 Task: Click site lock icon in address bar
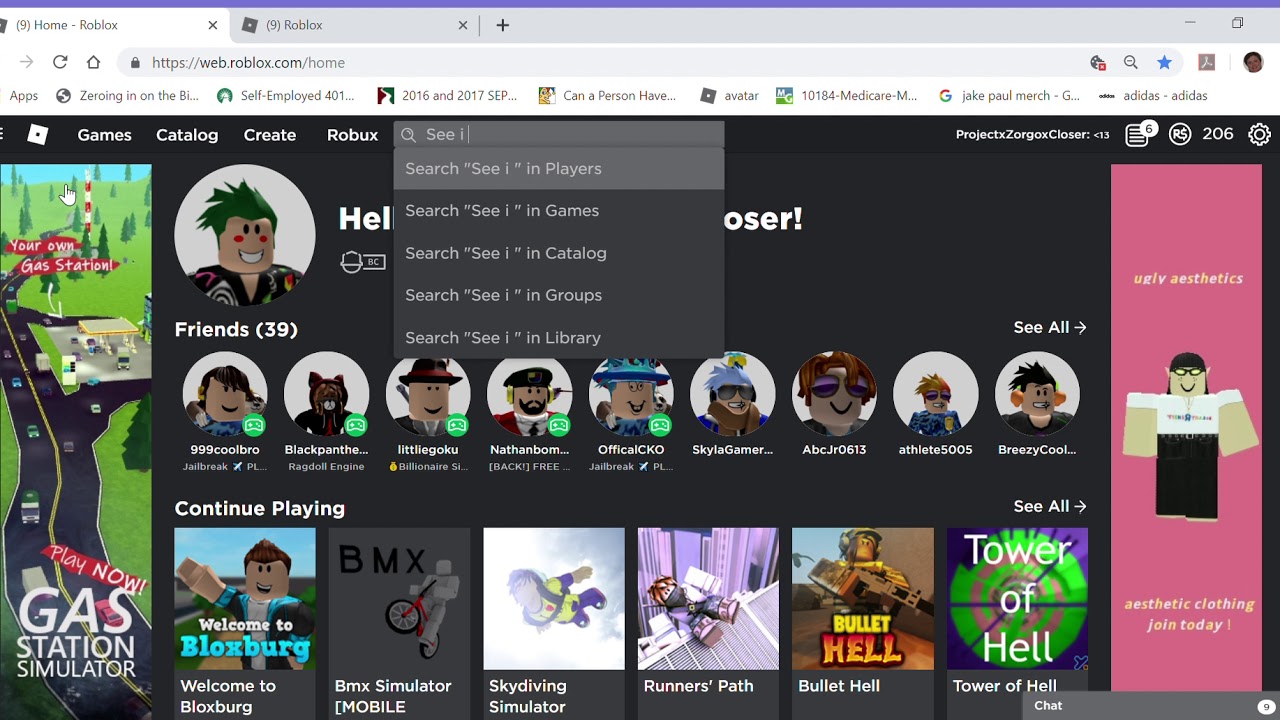(135, 63)
